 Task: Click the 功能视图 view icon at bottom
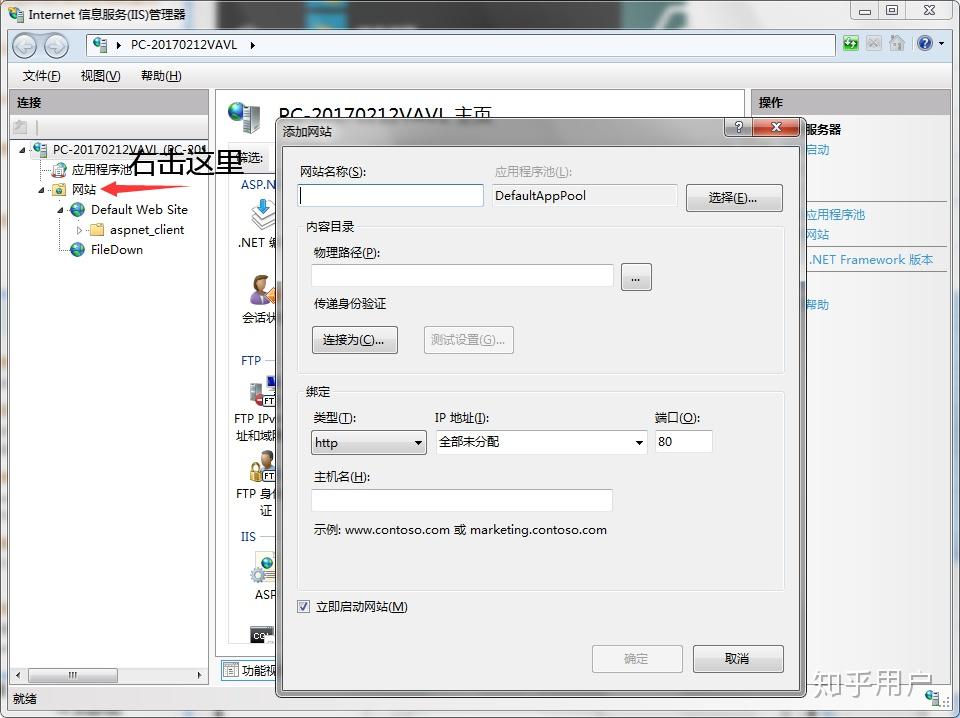pos(231,670)
